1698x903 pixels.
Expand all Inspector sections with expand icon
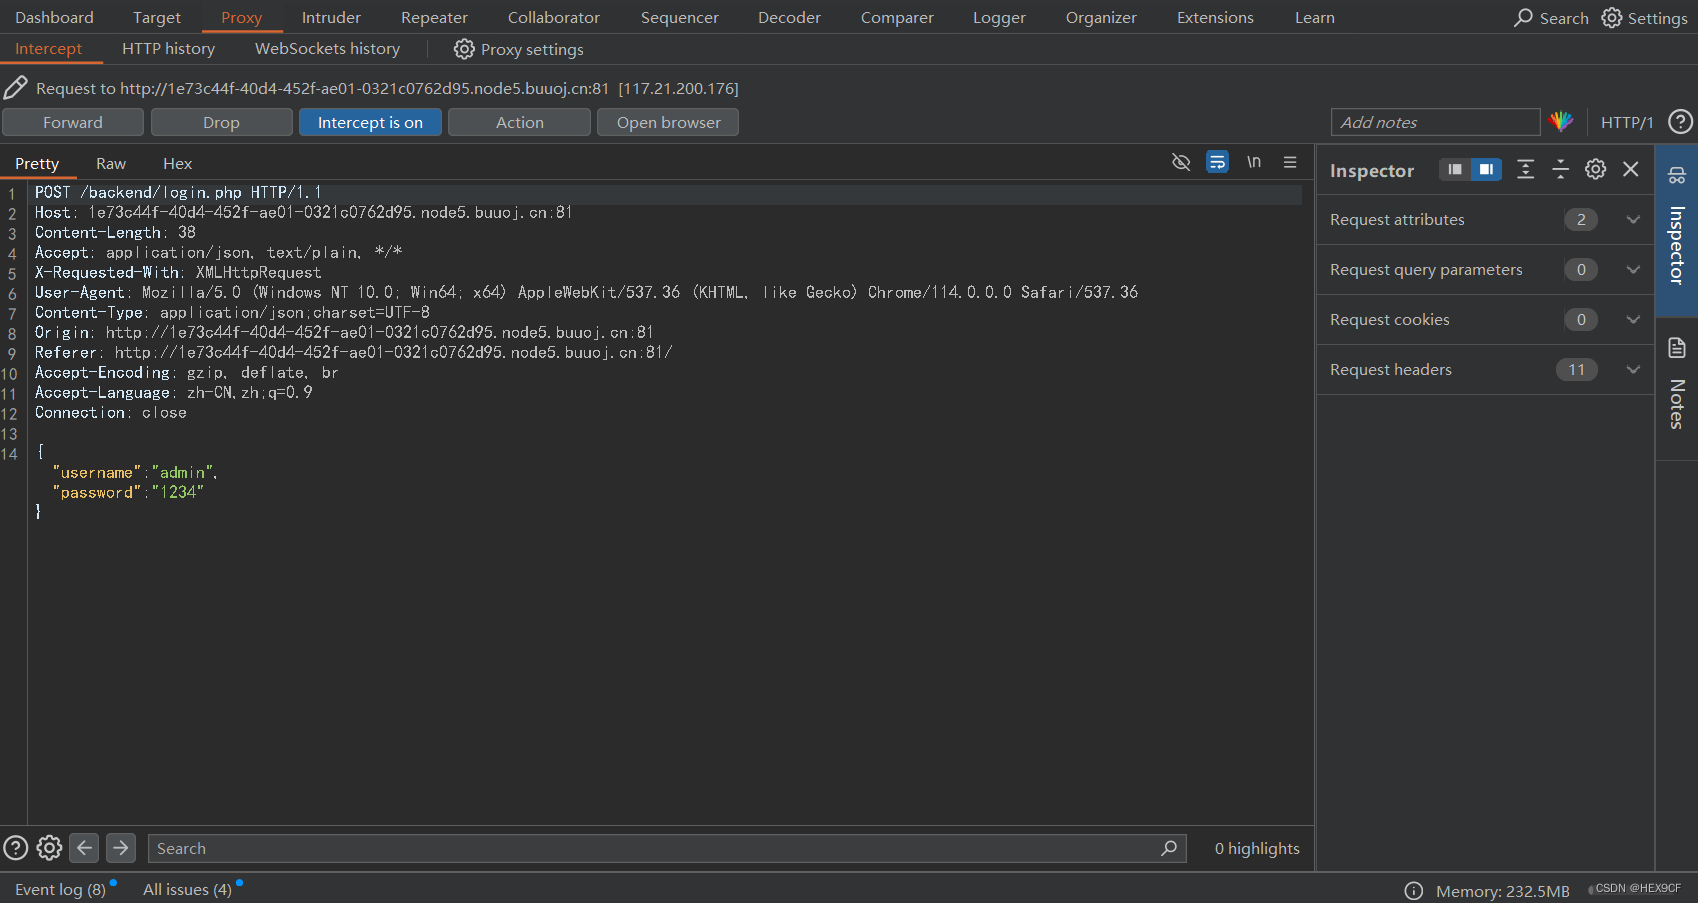click(1525, 169)
